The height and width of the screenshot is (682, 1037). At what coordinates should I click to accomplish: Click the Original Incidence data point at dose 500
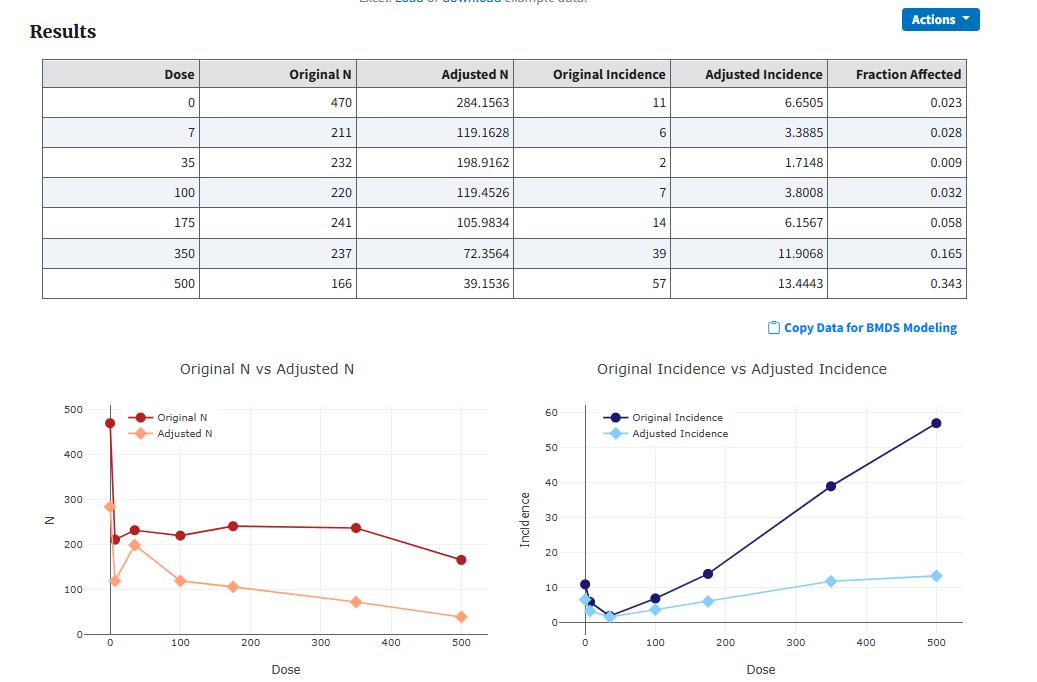(936, 423)
